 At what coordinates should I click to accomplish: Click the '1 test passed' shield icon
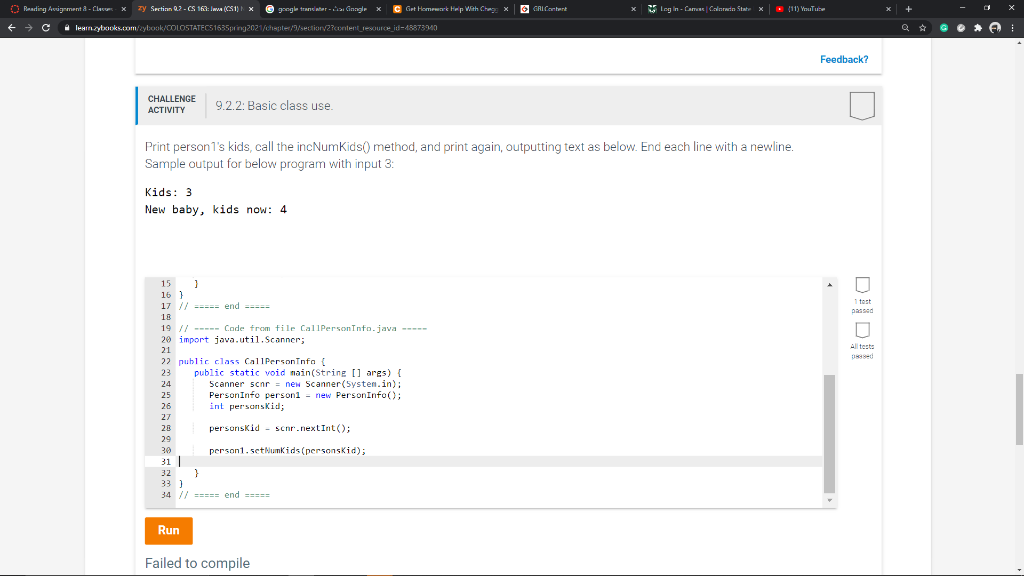(860, 286)
